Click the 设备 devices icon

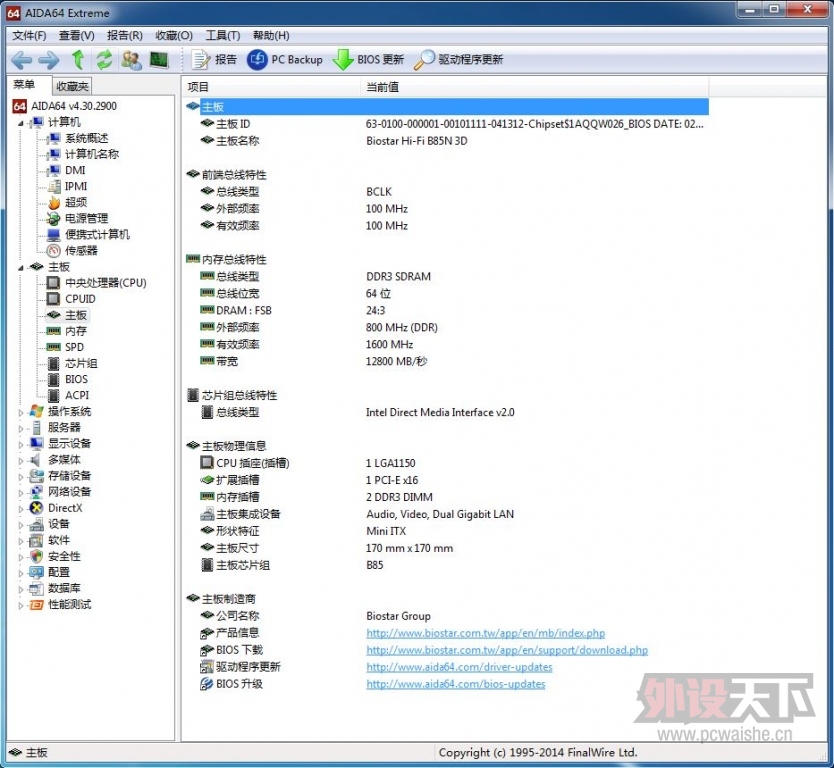coord(37,524)
